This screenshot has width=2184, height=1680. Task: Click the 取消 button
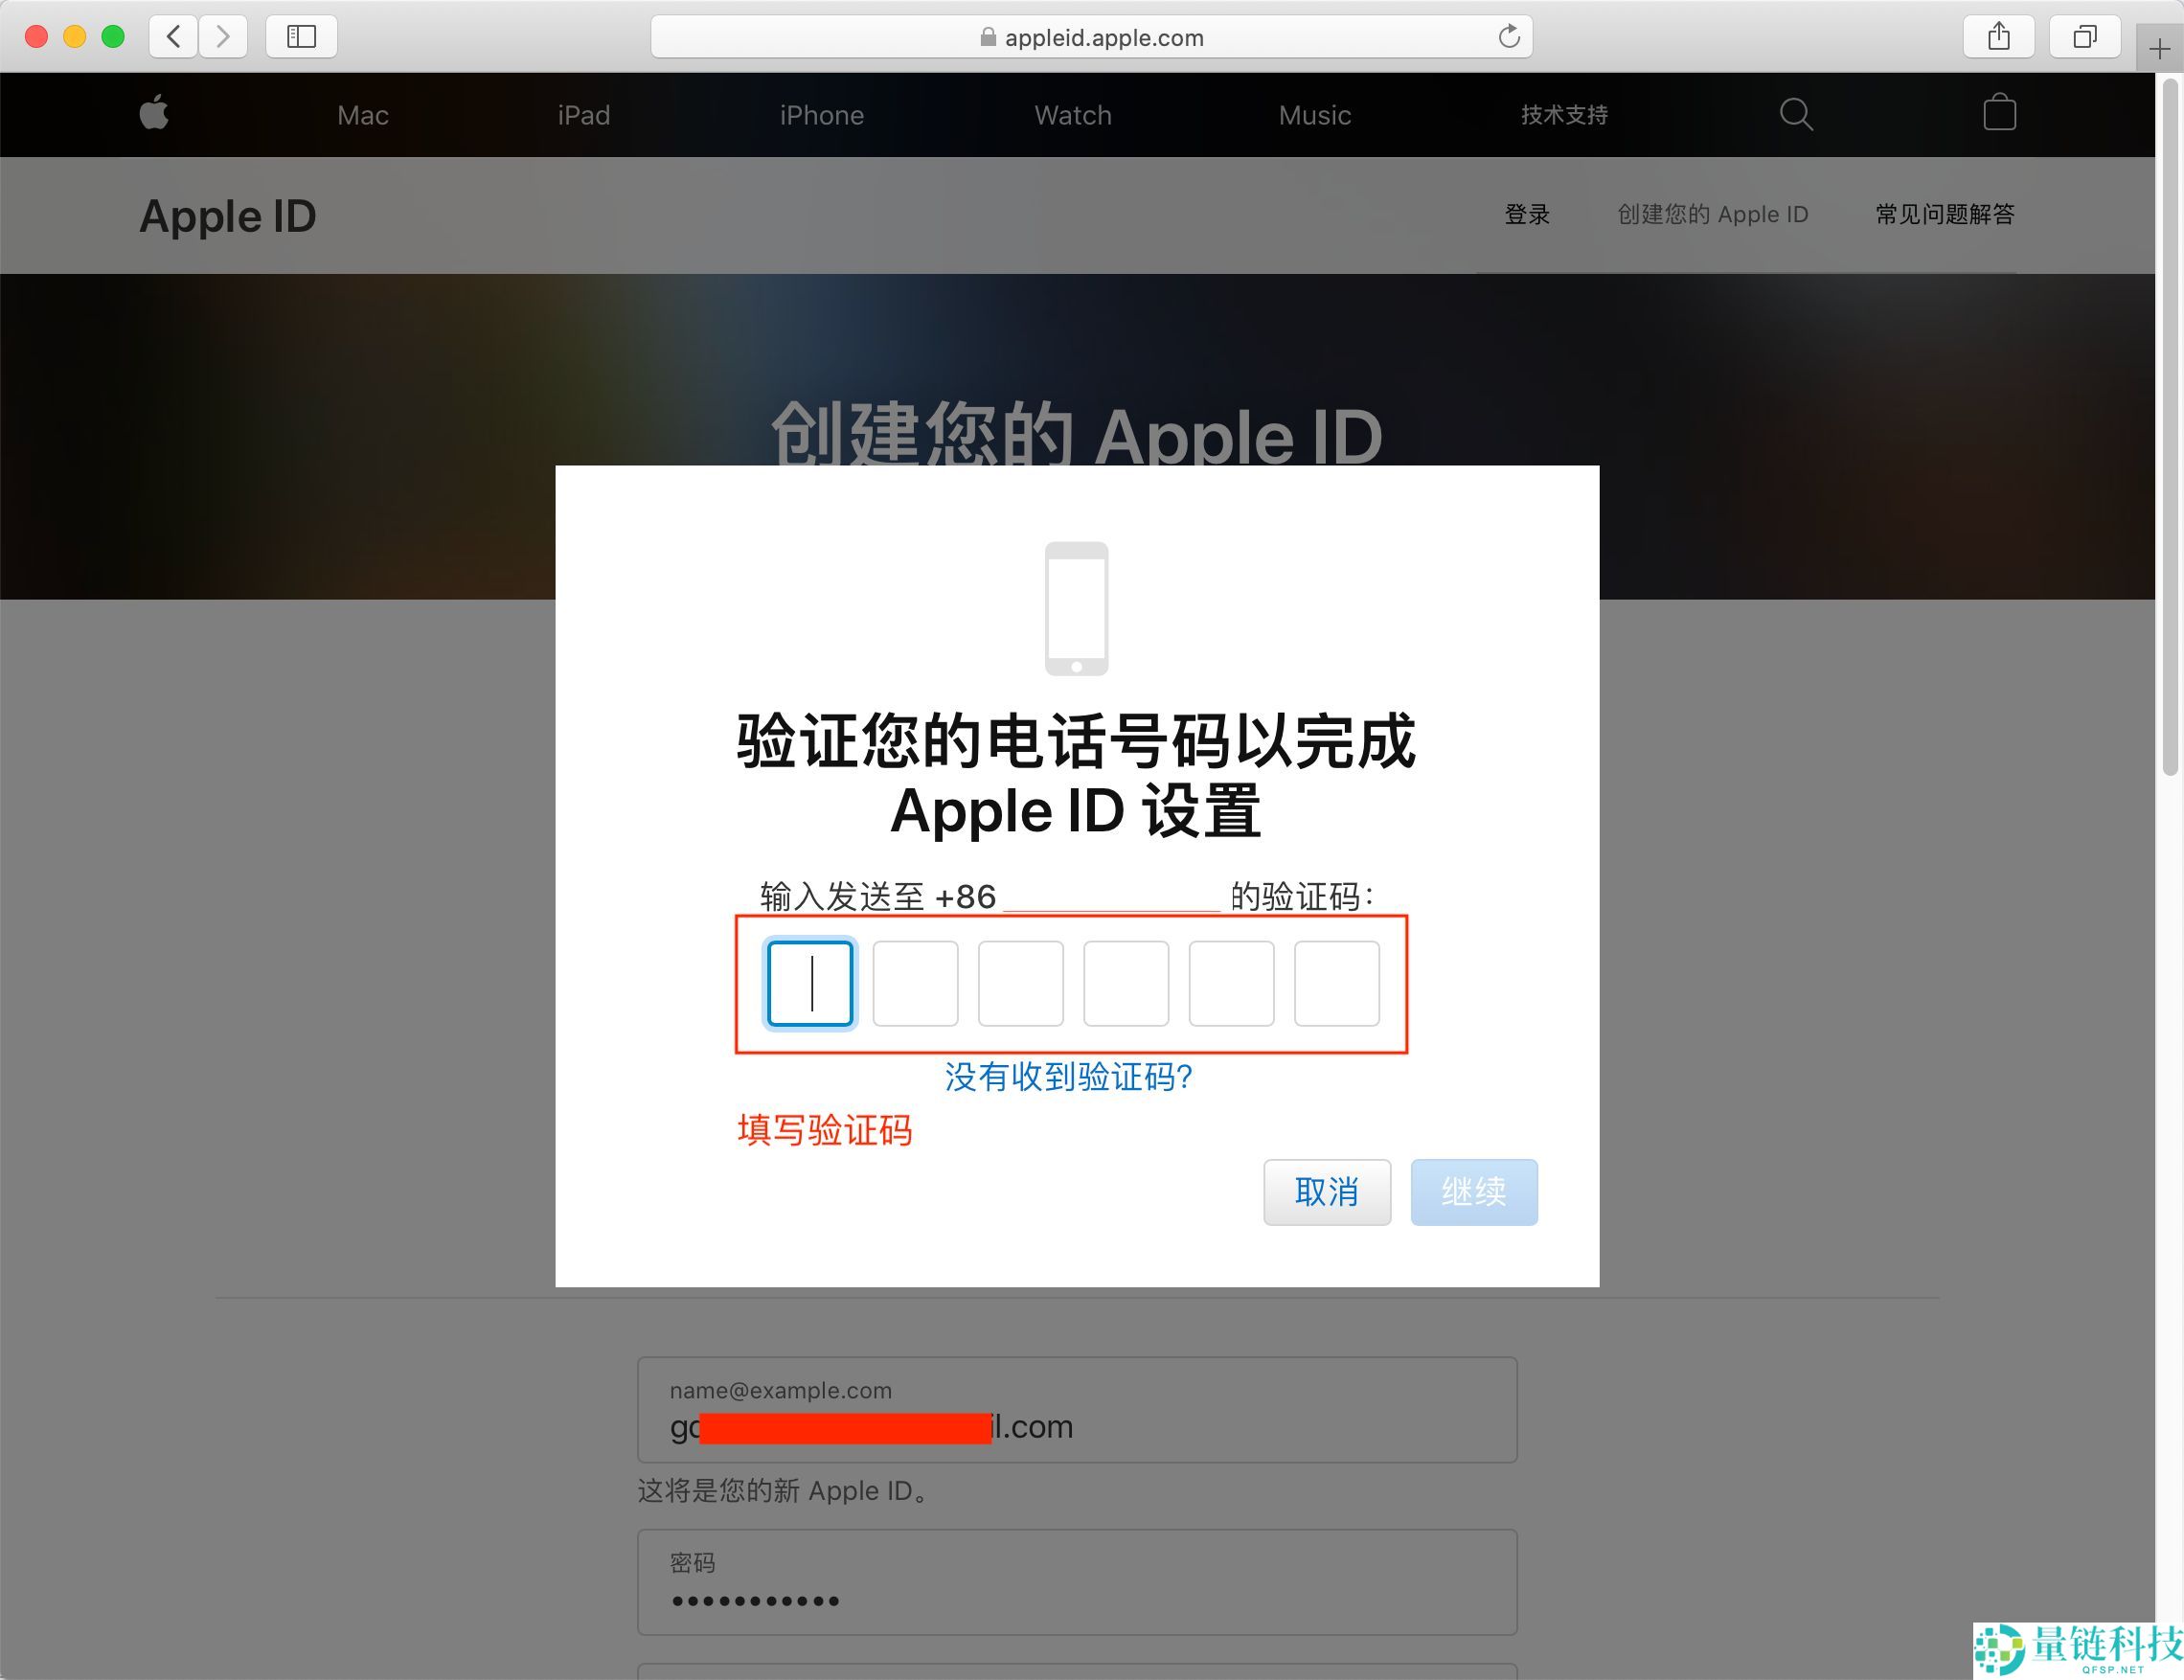tap(1327, 1192)
